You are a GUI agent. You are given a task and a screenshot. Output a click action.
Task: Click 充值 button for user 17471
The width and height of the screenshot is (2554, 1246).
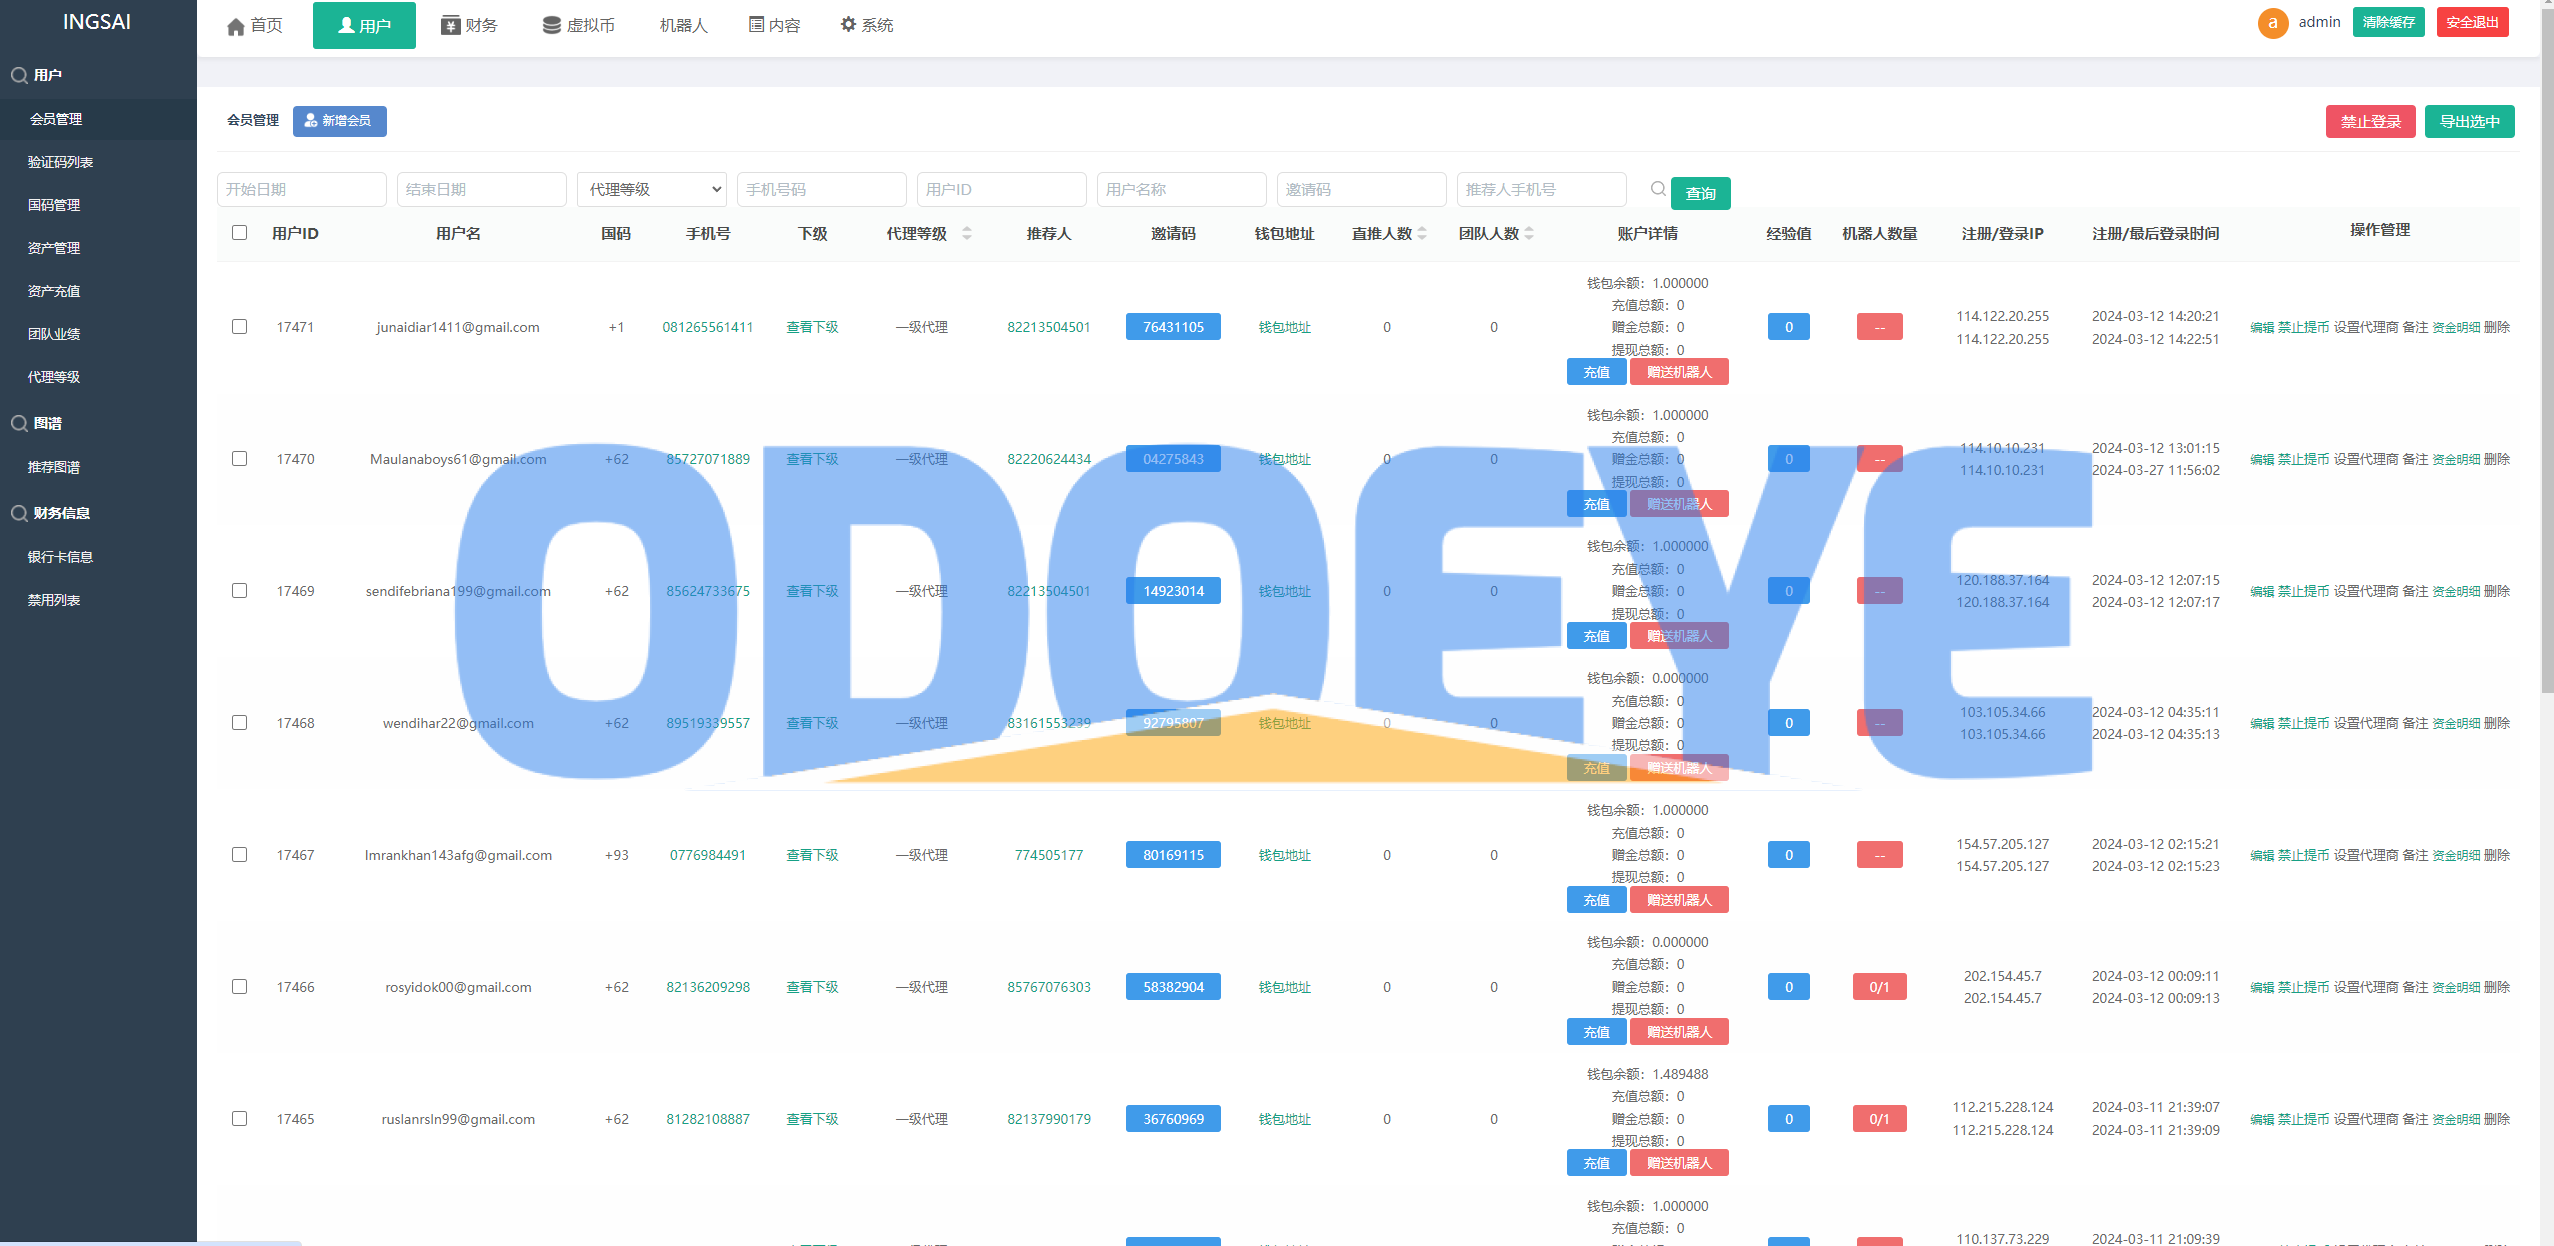[1596, 372]
